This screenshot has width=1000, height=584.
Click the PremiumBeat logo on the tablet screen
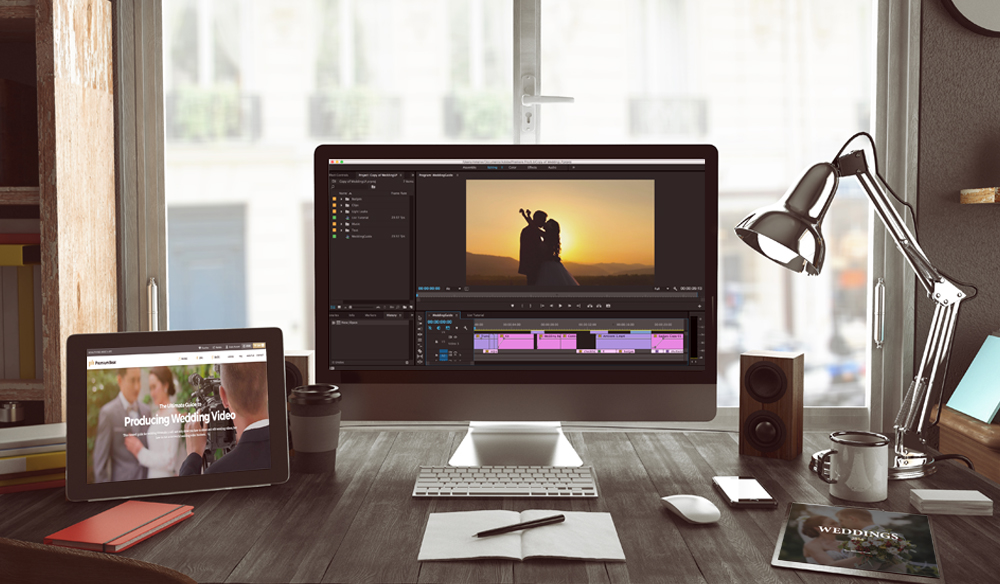100,363
